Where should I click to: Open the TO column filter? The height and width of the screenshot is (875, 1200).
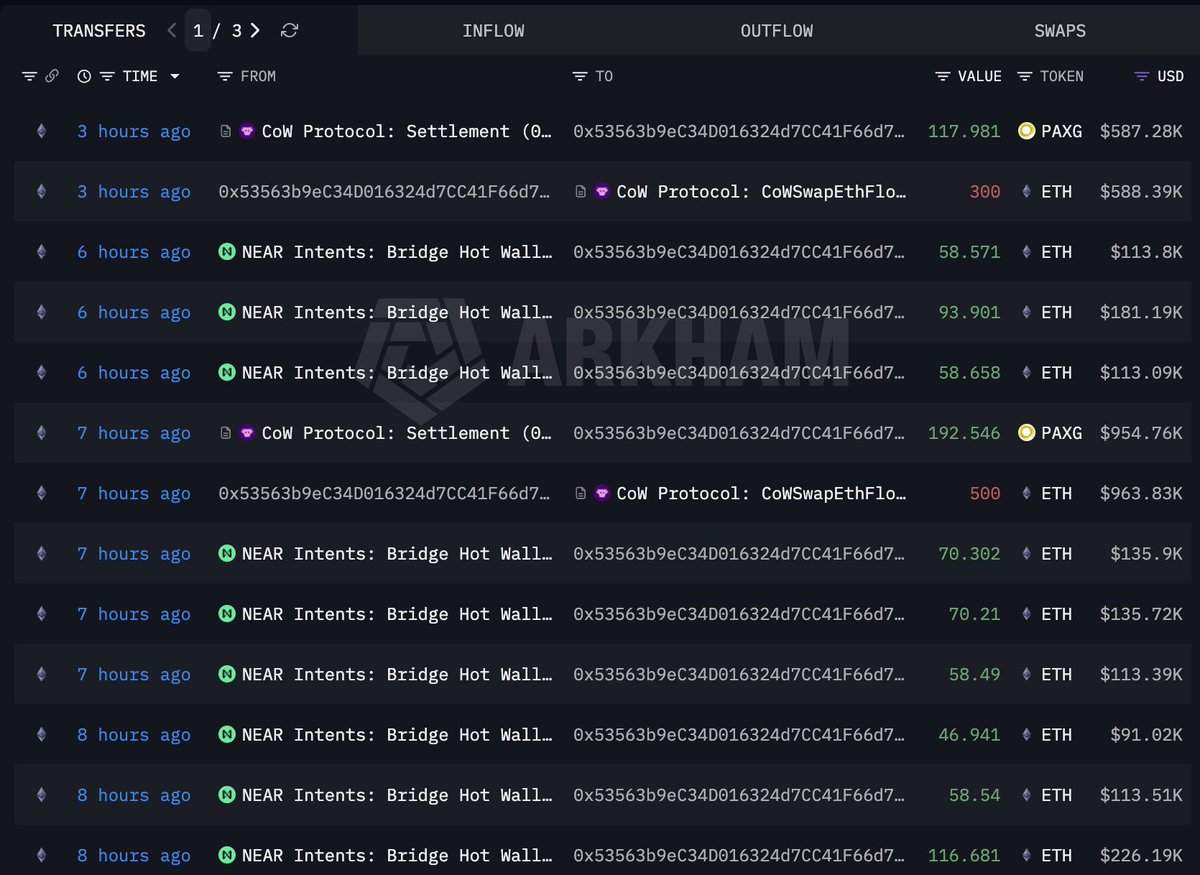pos(580,76)
